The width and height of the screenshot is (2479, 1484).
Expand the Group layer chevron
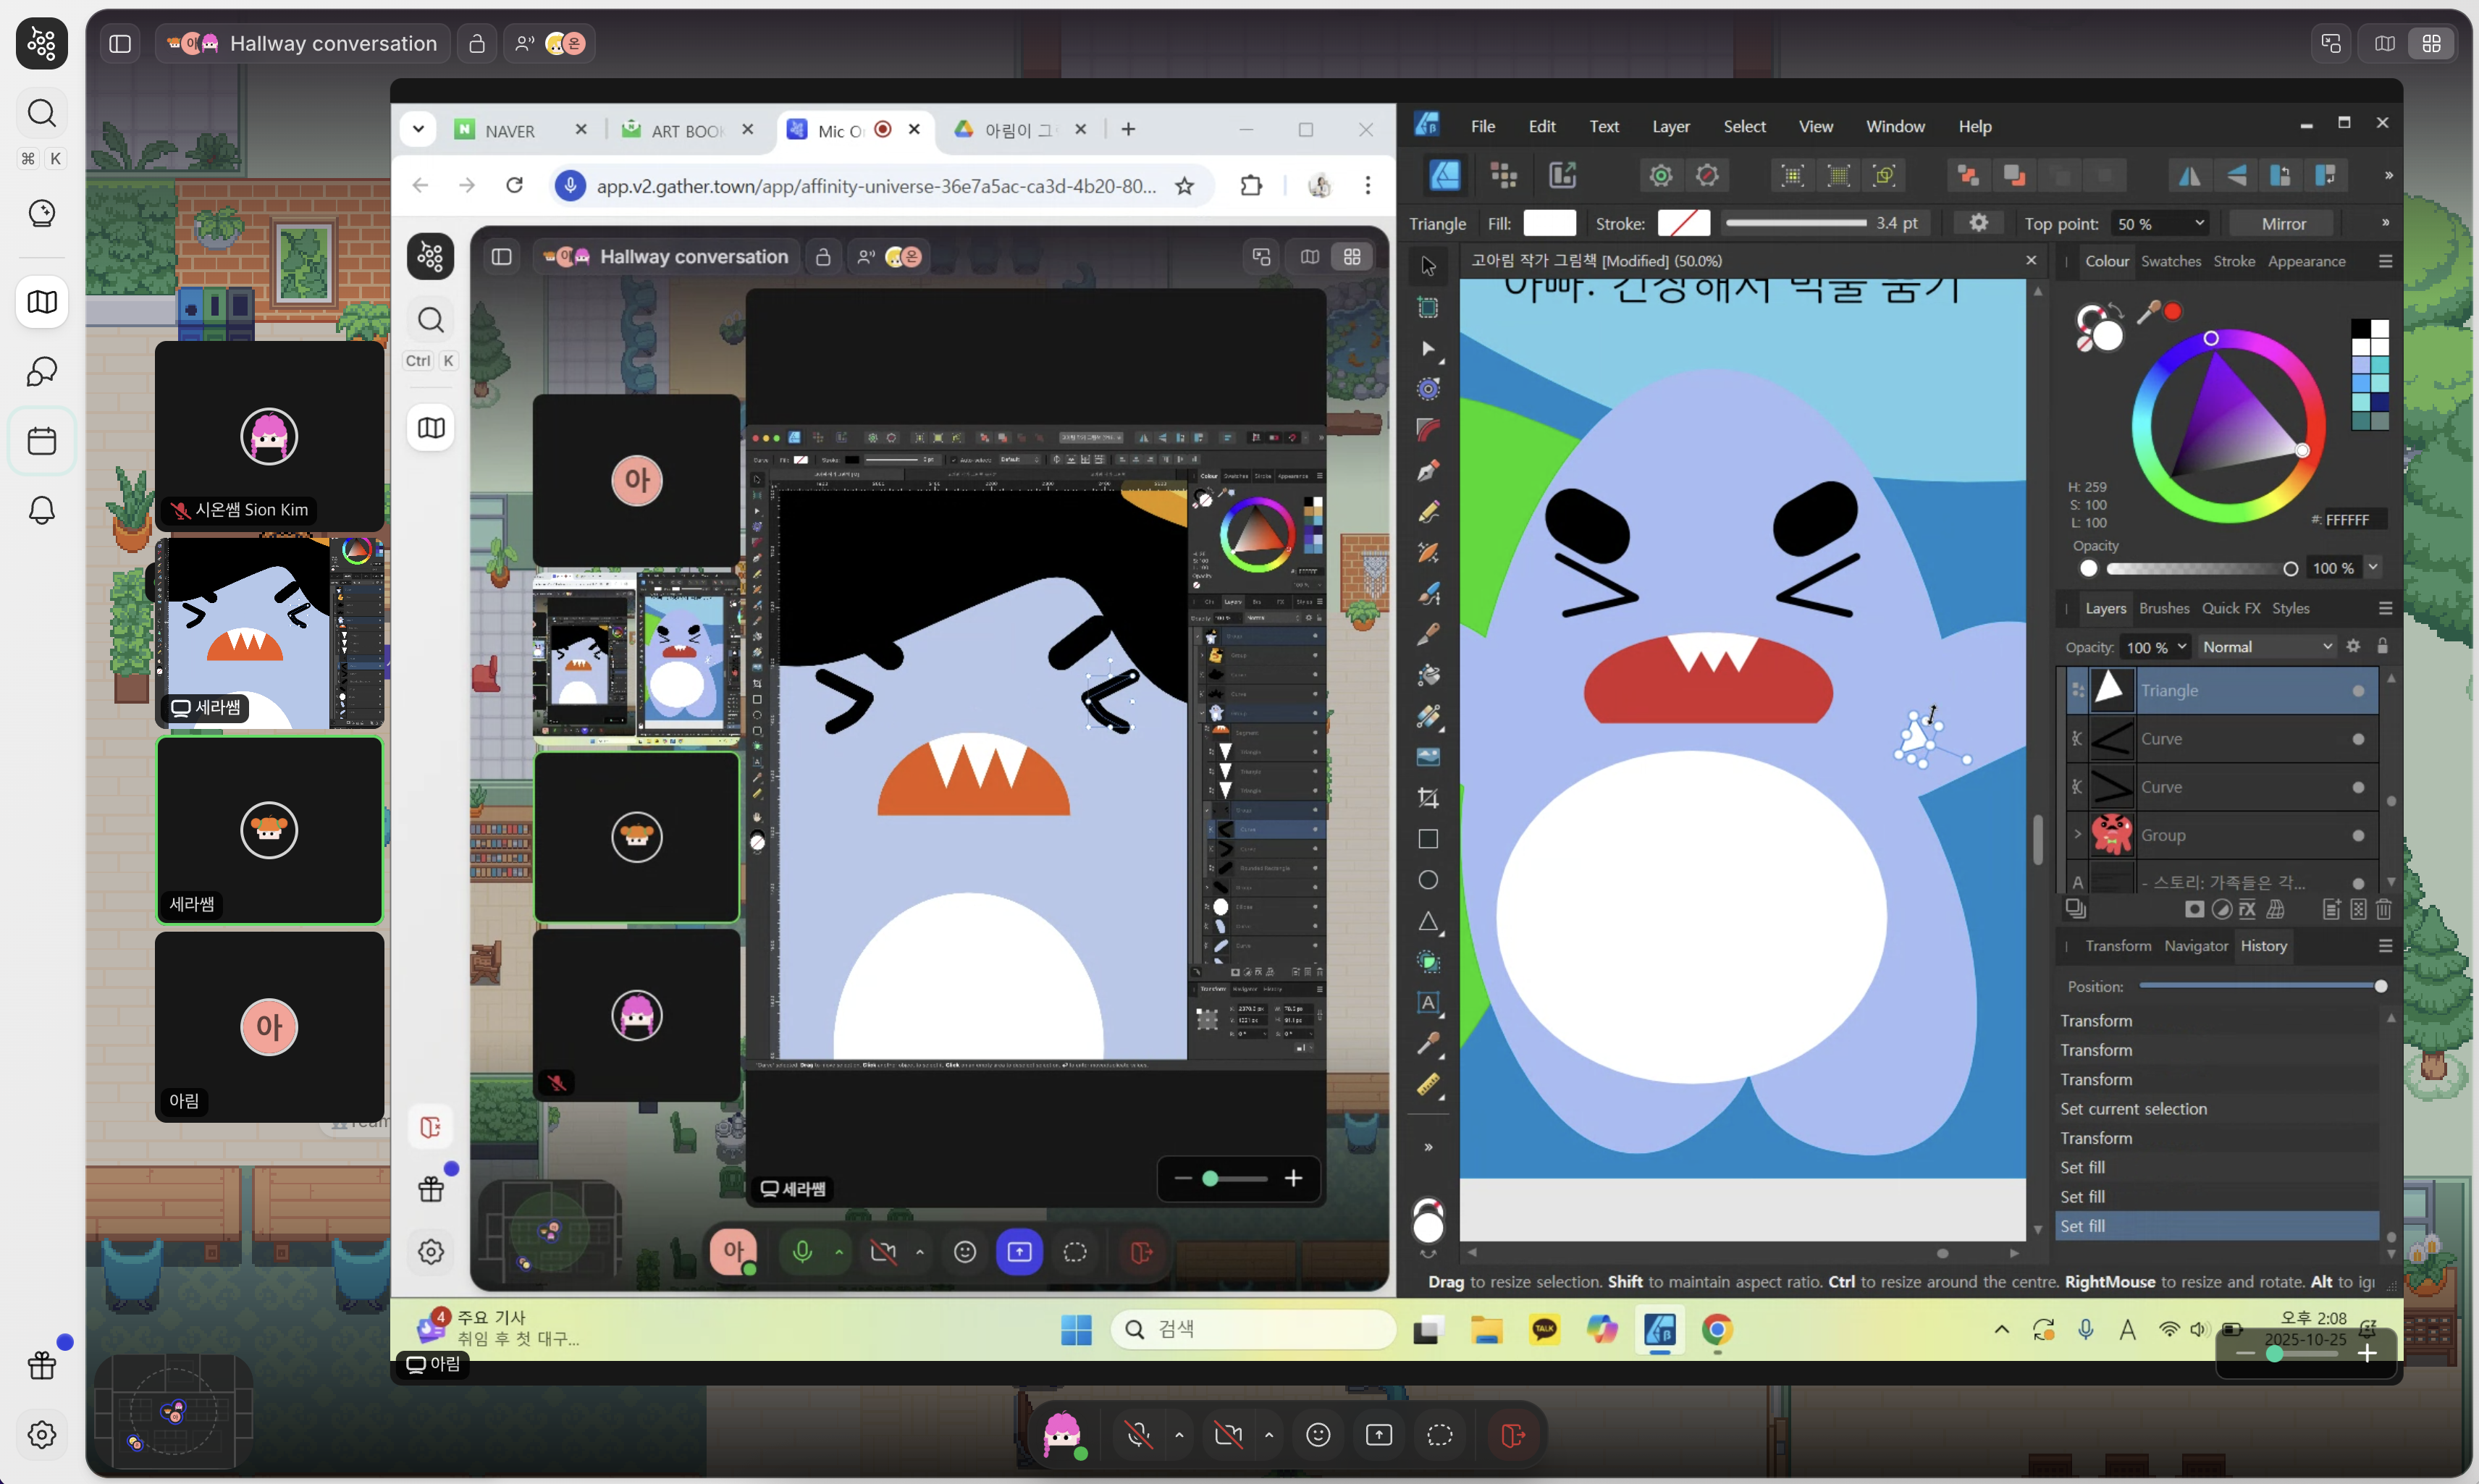[x=2077, y=834]
